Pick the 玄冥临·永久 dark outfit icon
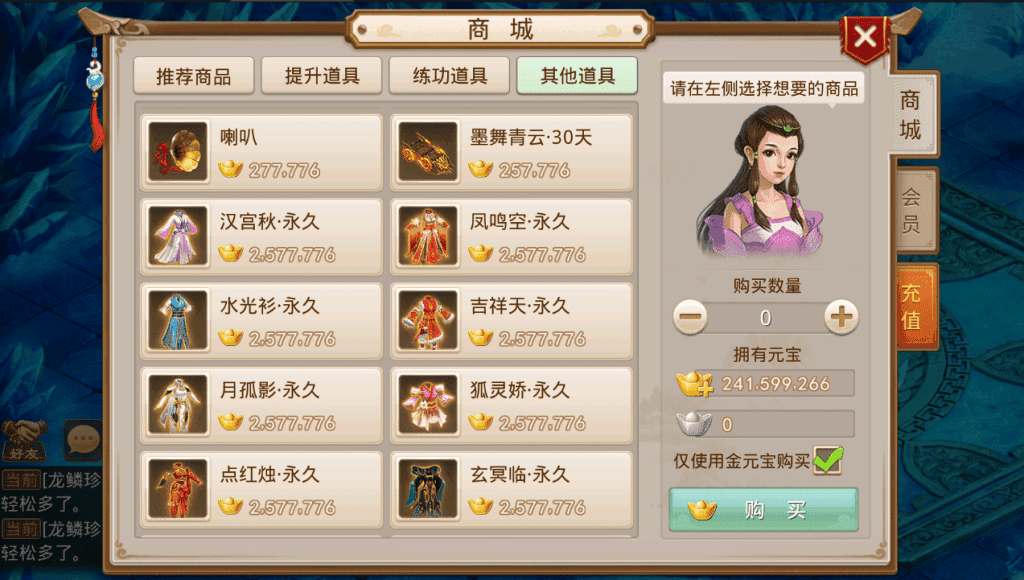The height and width of the screenshot is (580, 1024). click(x=428, y=489)
